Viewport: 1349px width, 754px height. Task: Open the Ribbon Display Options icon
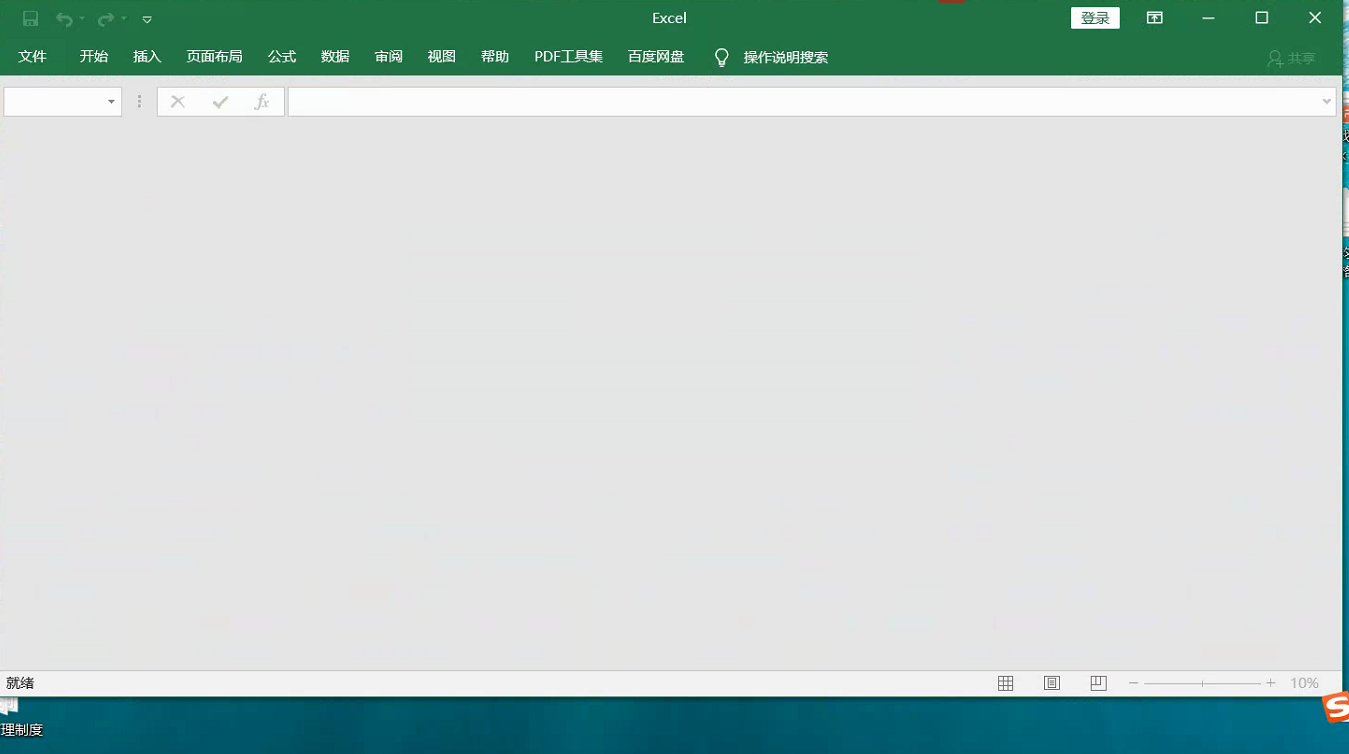coord(1155,18)
